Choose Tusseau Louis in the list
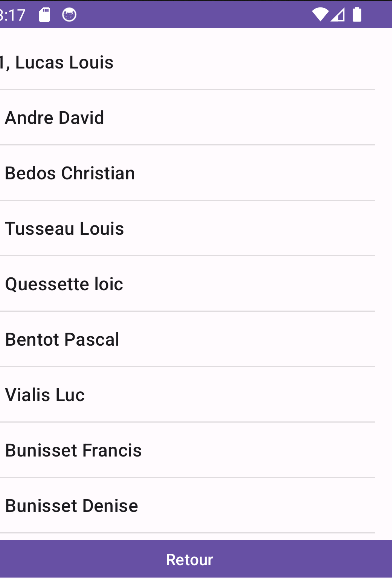 click(x=188, y=228)
